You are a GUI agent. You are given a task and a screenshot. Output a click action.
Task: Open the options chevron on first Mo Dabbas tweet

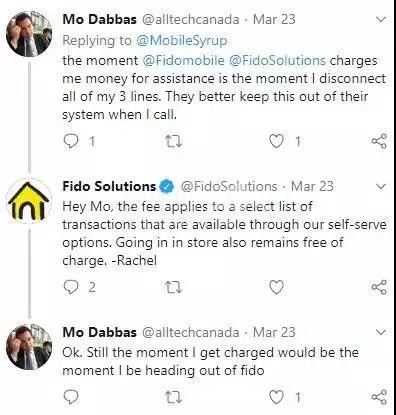[381, 20]
